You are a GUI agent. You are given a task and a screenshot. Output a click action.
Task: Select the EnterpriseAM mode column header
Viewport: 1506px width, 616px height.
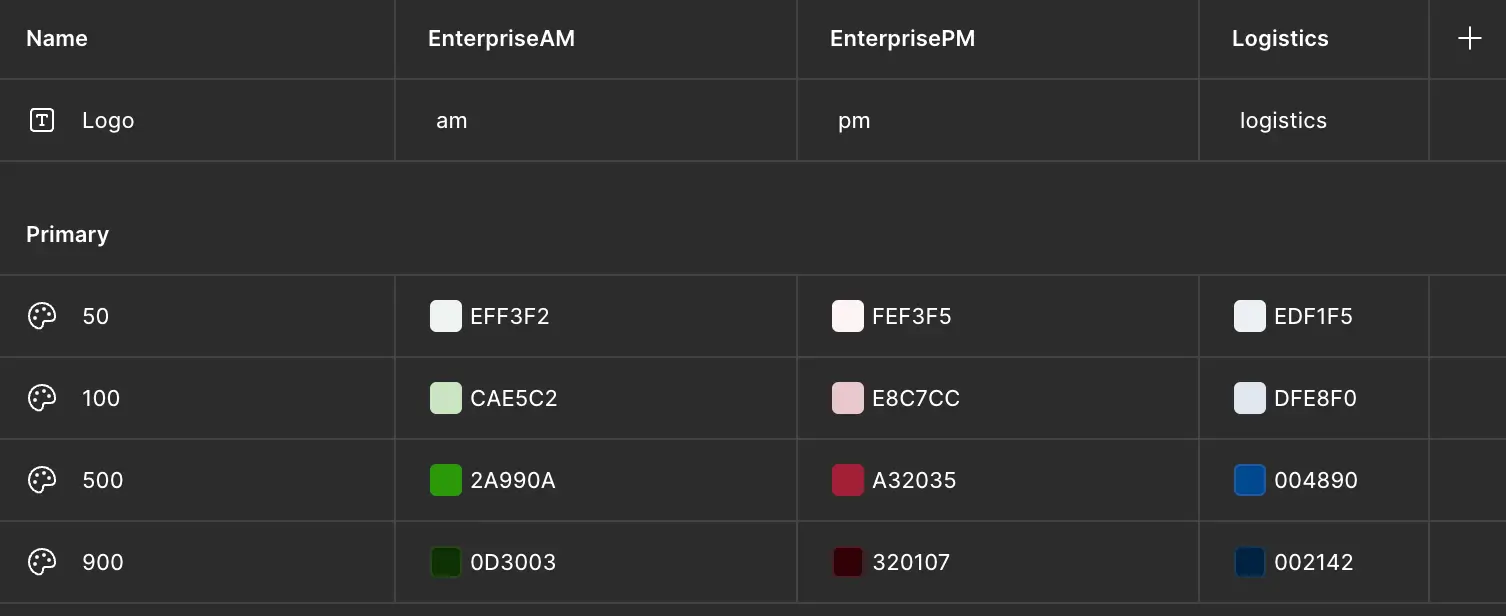point(501,39)
